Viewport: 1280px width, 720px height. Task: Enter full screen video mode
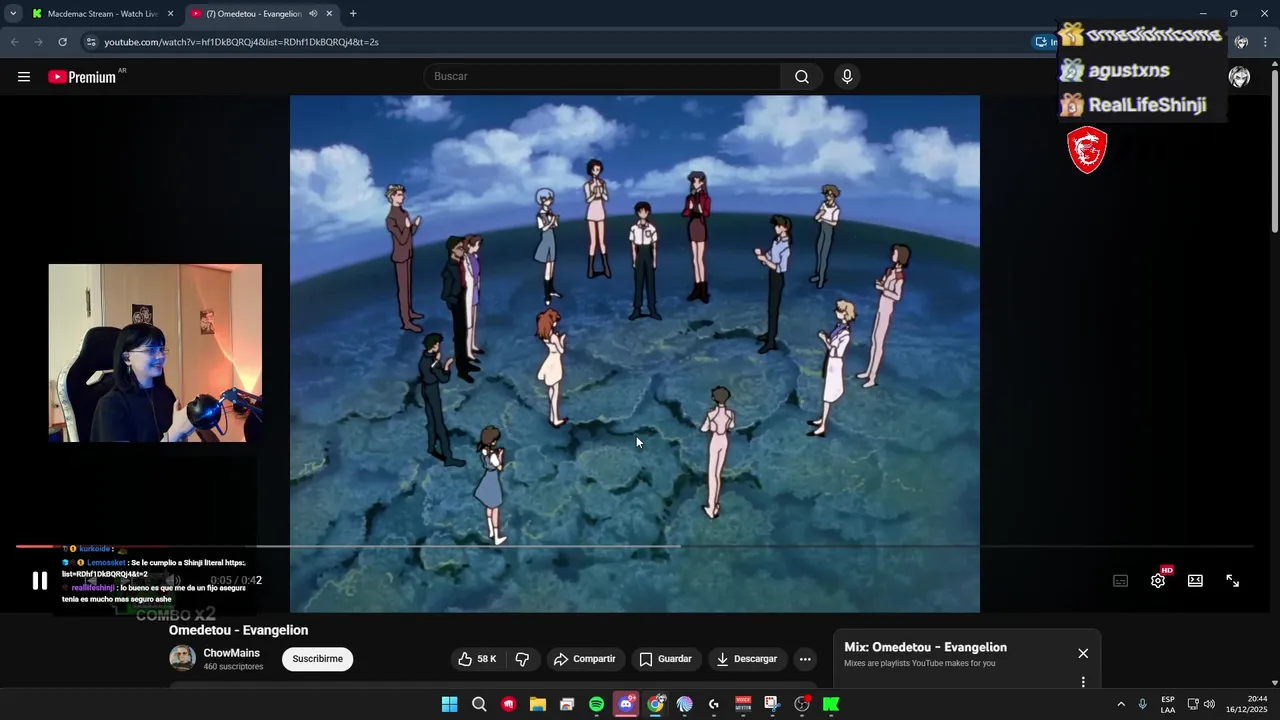coord(1233,581)
